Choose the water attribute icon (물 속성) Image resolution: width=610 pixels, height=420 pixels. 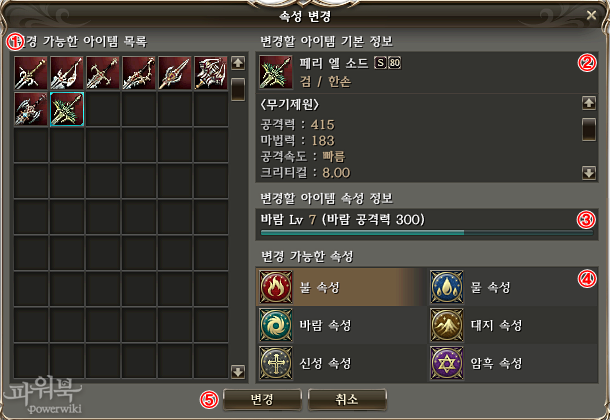447,287
